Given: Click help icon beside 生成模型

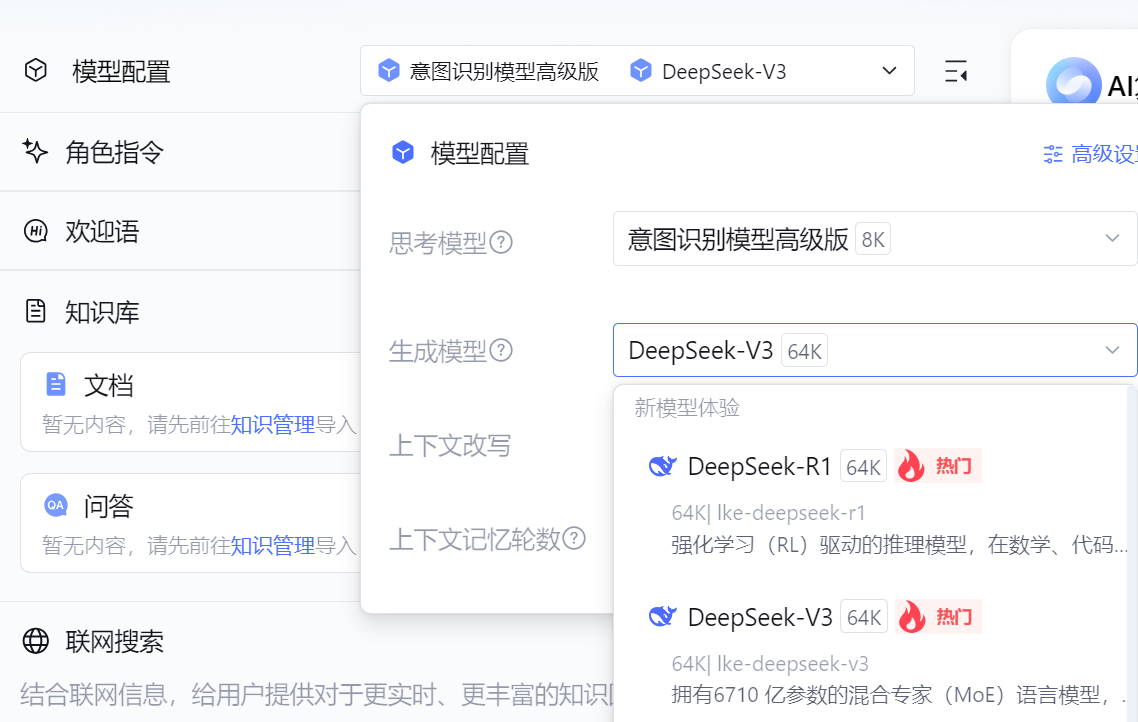Looking at the screenshot, I should coord(501,350).
